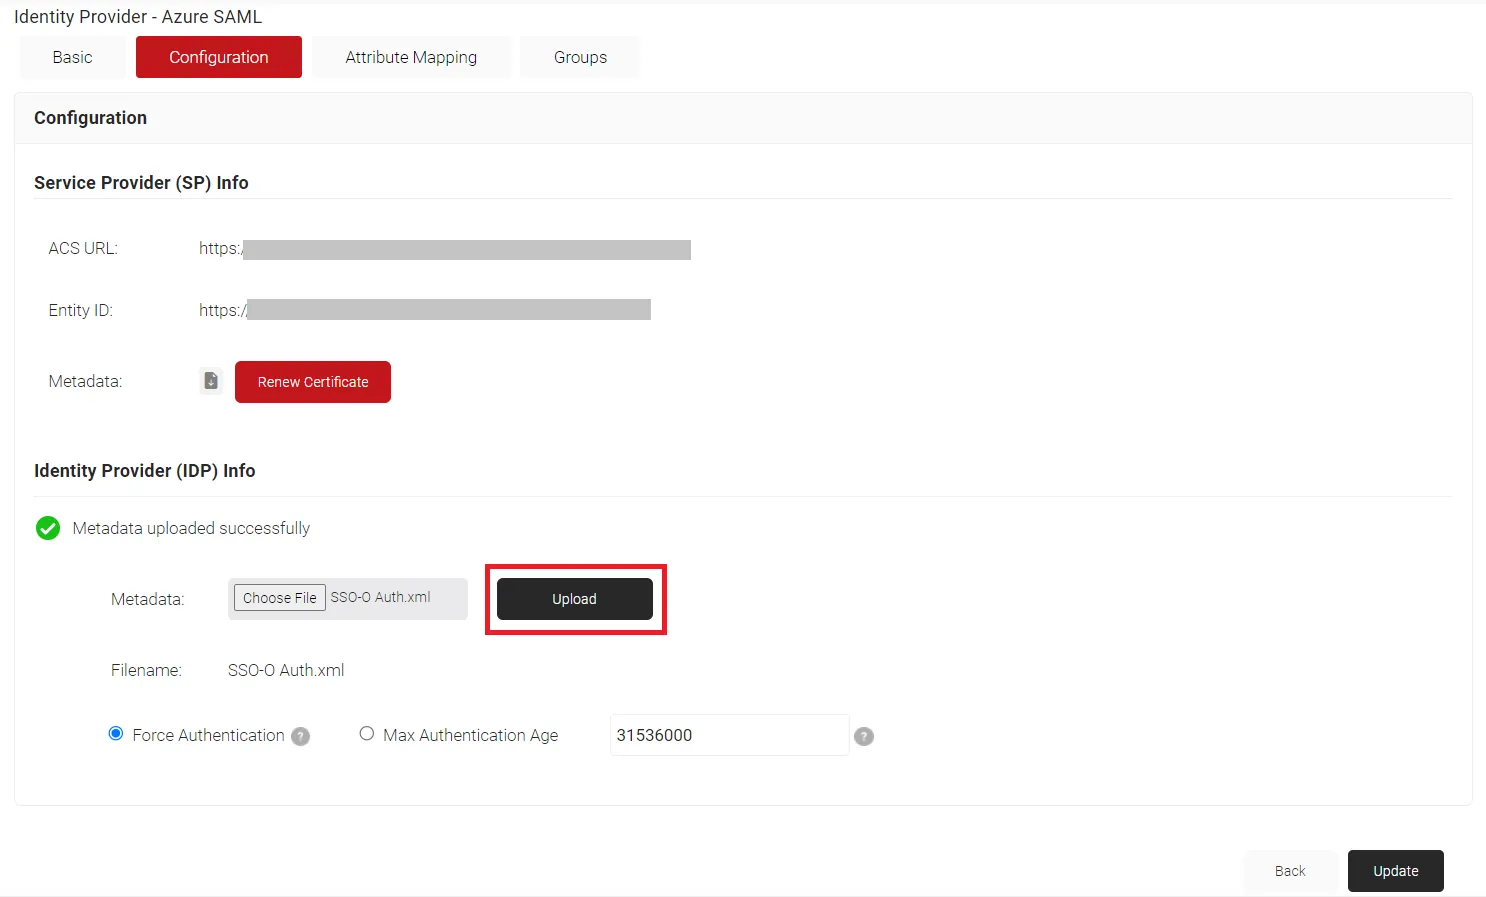This screenshot has width=1486, height=897.
Task: Click the Service Provider (SP) Info heading
Action: 141,183
